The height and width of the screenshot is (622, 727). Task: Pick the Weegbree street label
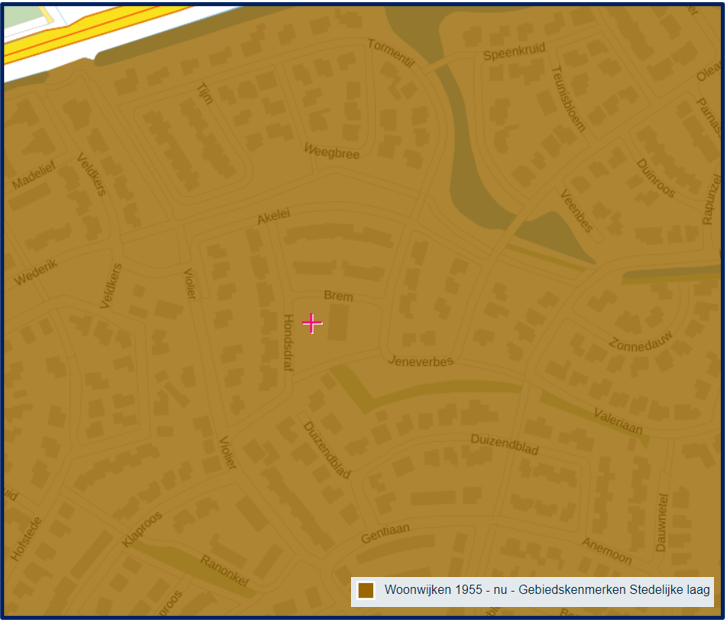(331, 151)
